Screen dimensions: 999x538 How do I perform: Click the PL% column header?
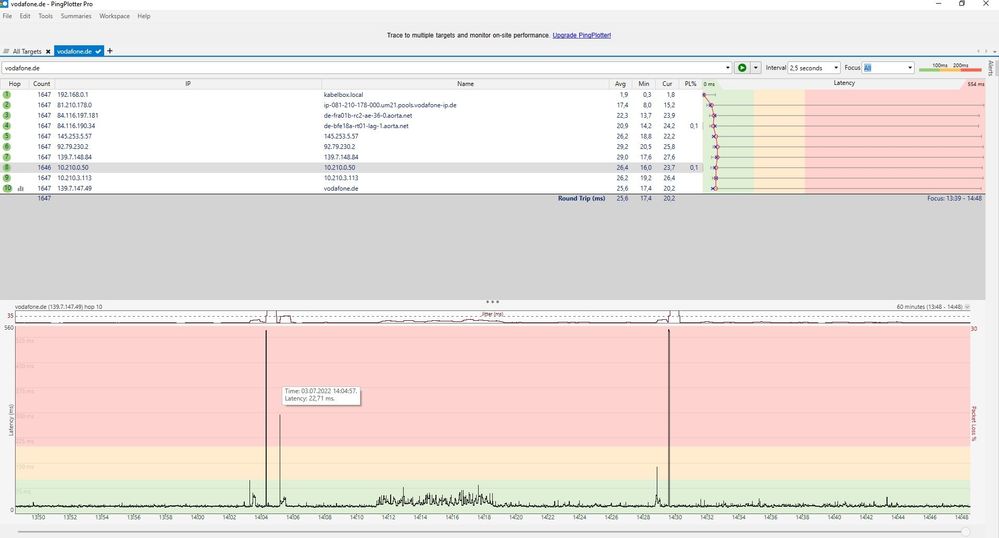pyautogui.click(x=690, y=84)
